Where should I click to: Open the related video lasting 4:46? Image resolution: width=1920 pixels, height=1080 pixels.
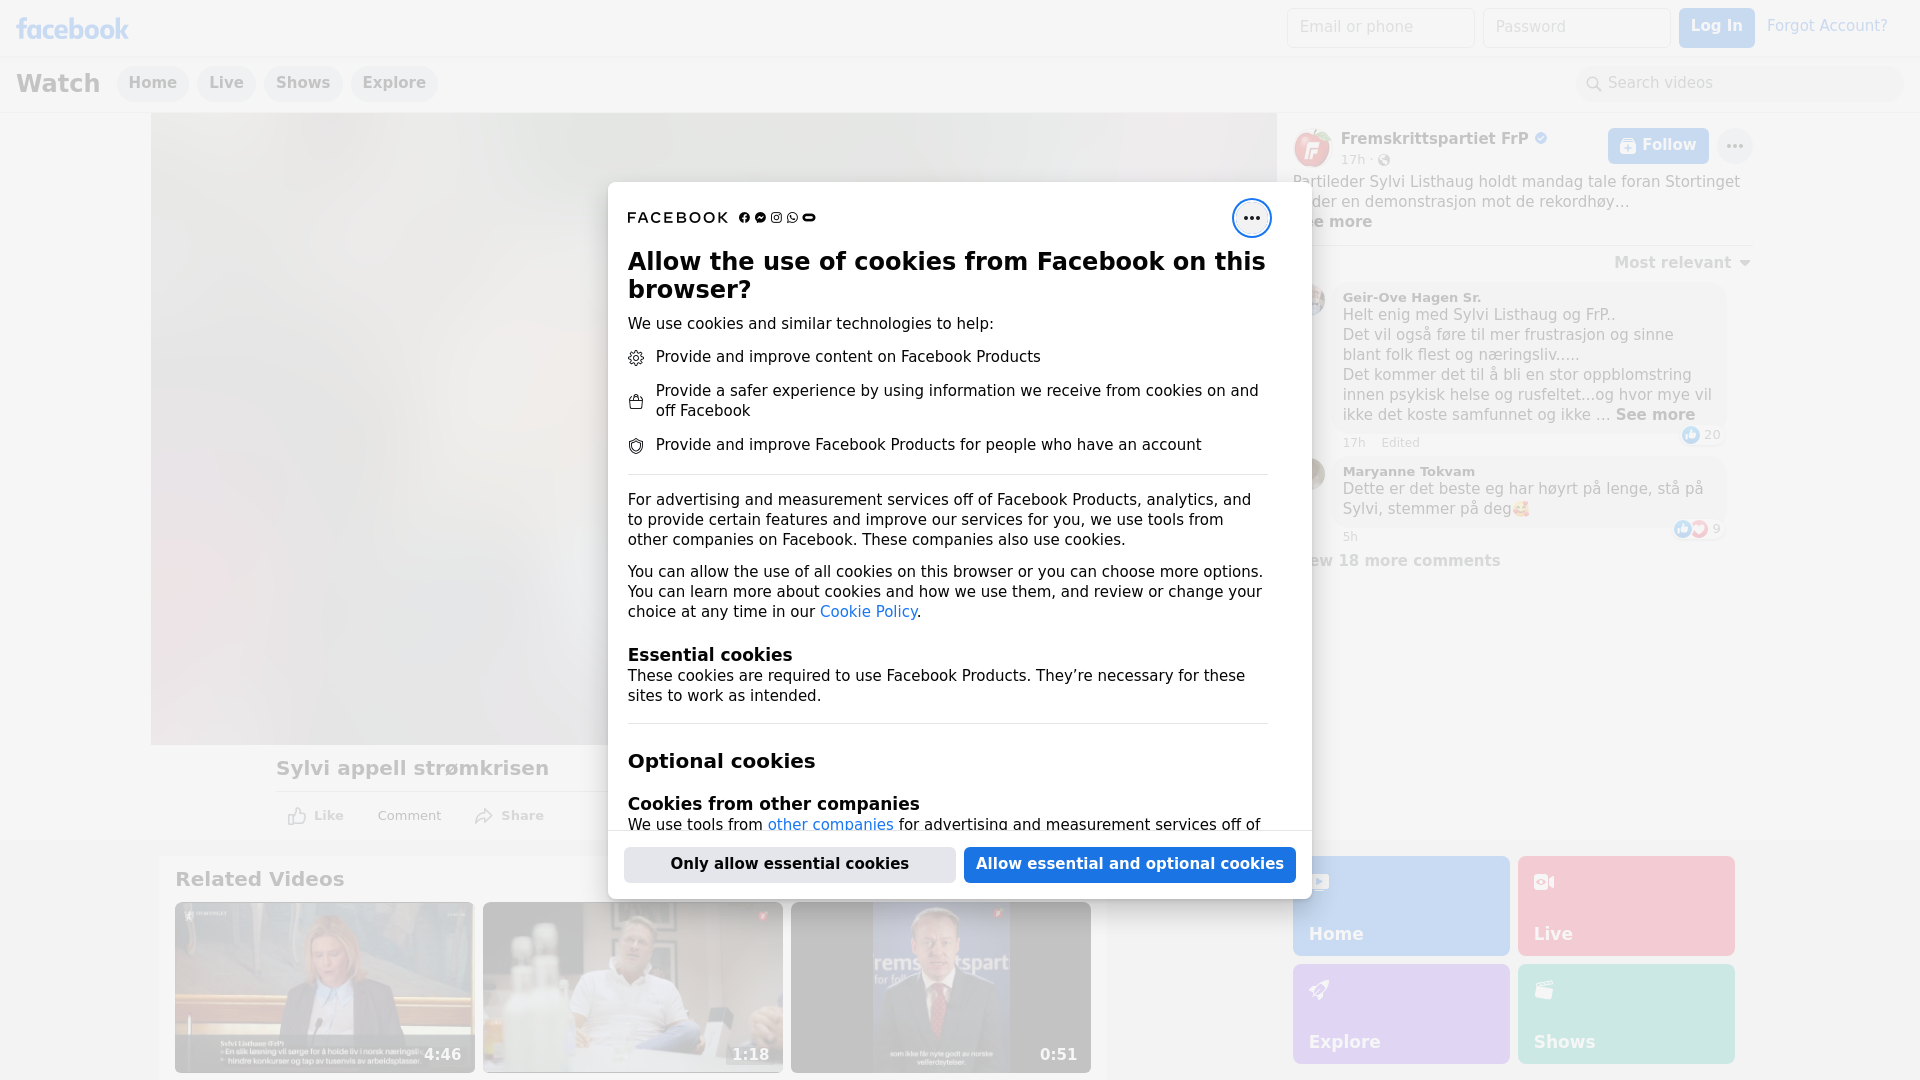[x=325, y=988]
